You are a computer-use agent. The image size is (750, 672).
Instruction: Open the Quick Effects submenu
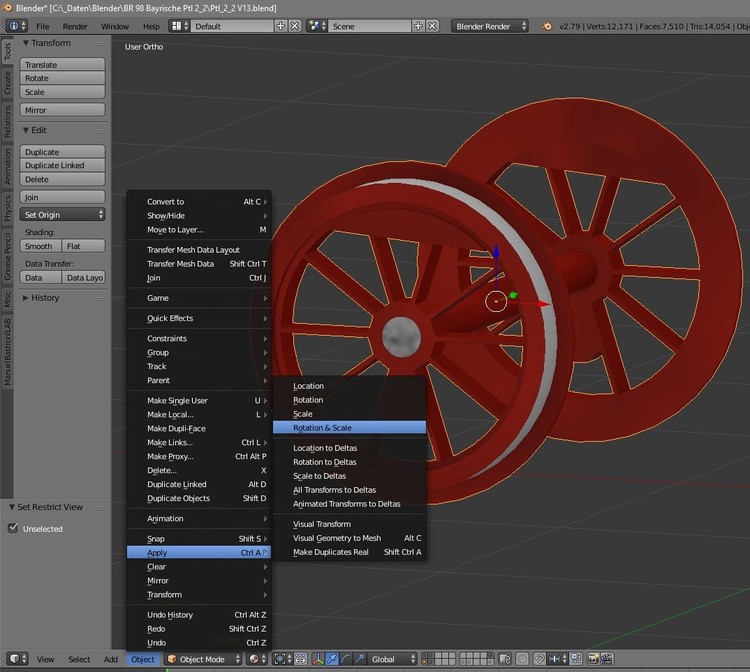click(199, 318)
